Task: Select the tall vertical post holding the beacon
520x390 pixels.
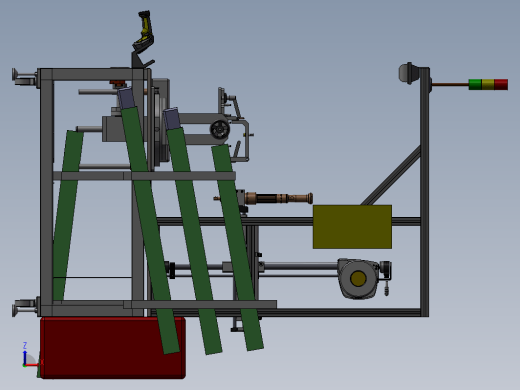Action: [424, 192]
